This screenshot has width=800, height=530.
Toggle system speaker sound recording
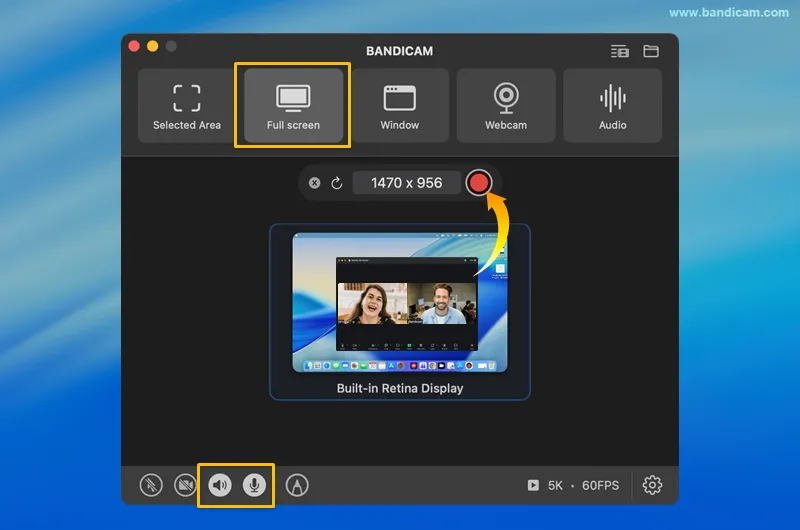click(220, 485)
